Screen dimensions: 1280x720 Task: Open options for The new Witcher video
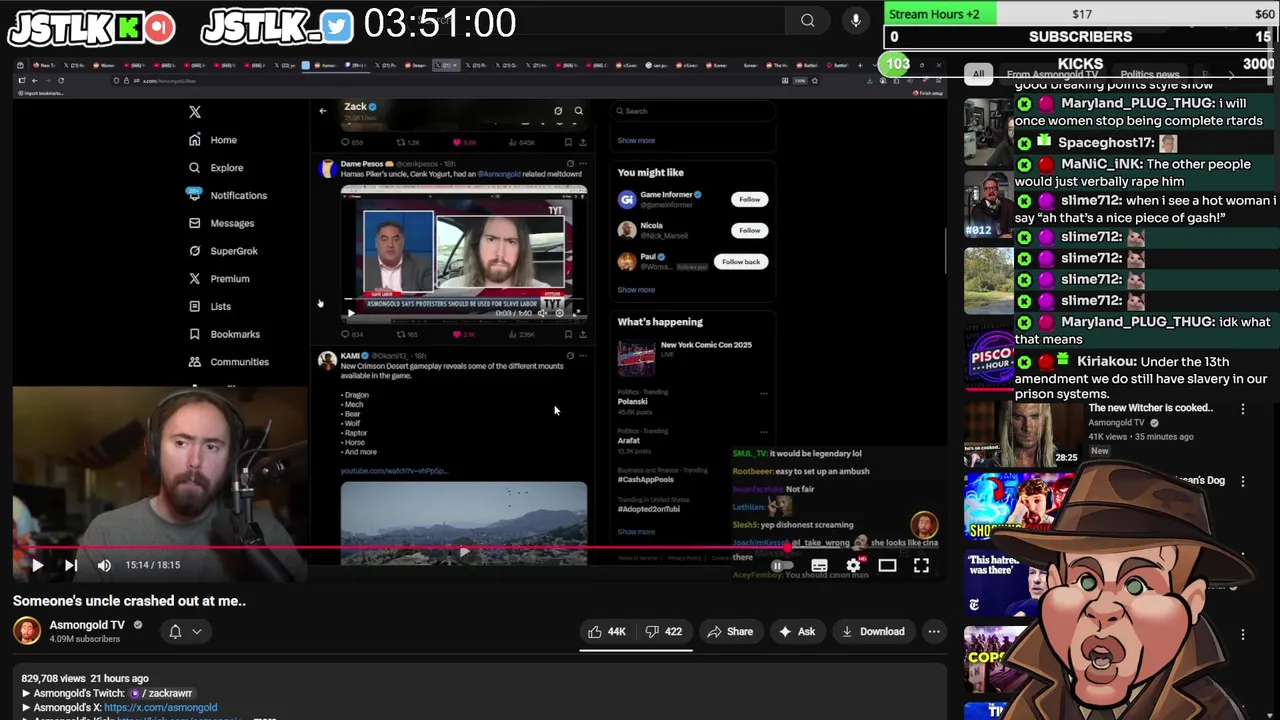click(x=1243, y=409)
